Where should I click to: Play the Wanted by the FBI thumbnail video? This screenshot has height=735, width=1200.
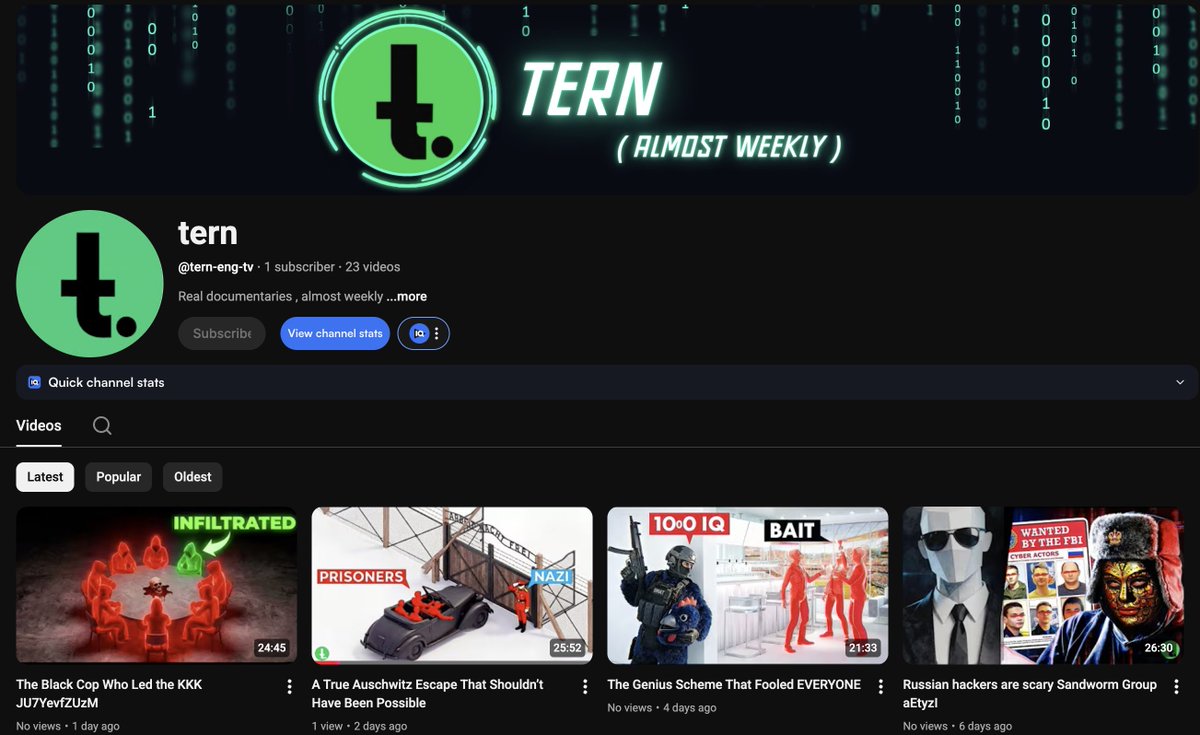point(1043,585)
